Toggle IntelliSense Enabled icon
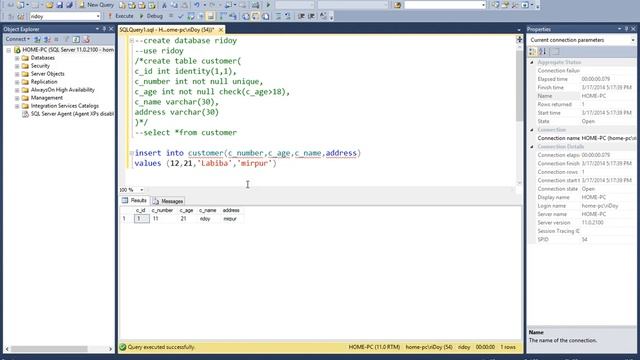Screen dimensions: 640x360 (x=211, y=16)
